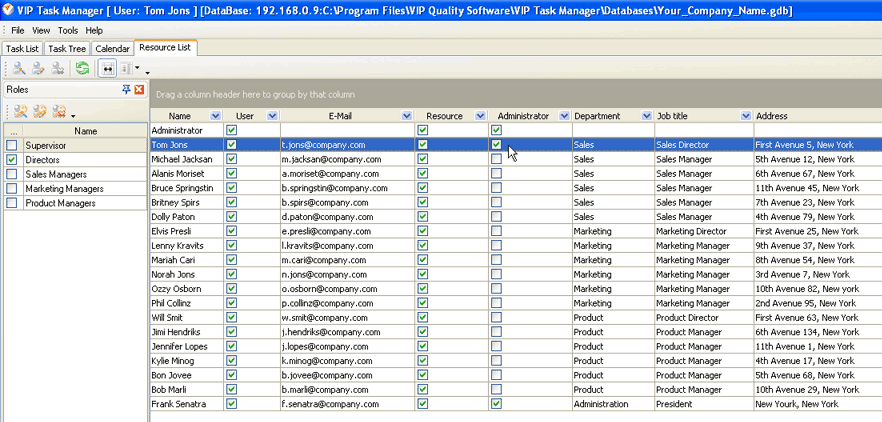
Task: Uncheck the Directors role checkbox
Action: pyautogui.click(x=11, y=159)
